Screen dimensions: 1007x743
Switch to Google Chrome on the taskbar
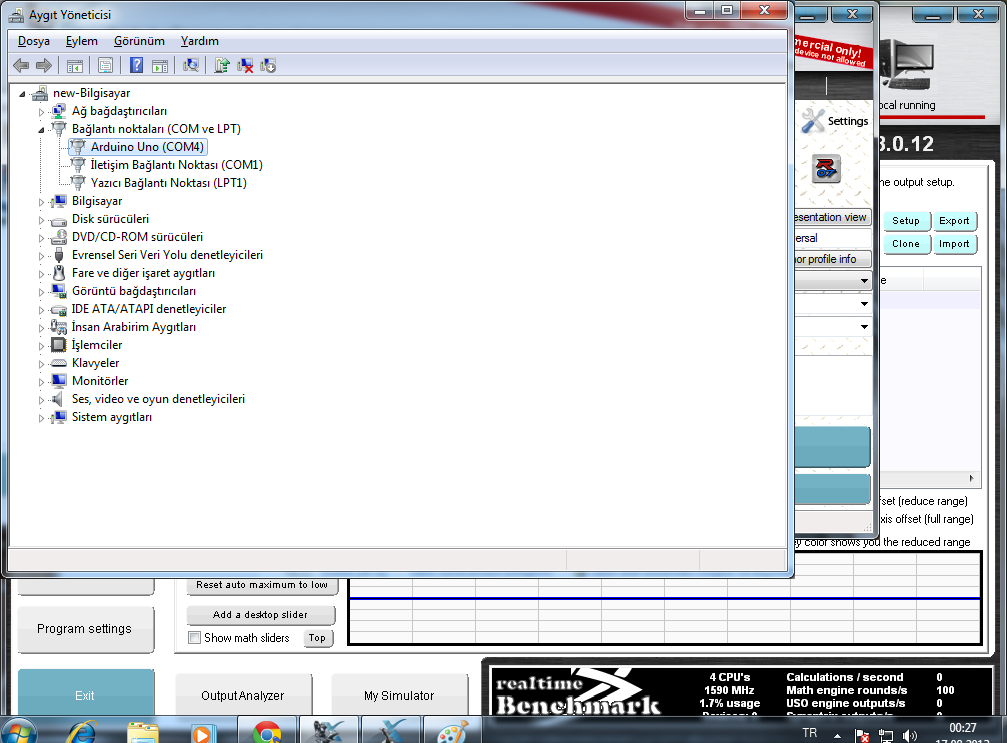tap(267, 731)
